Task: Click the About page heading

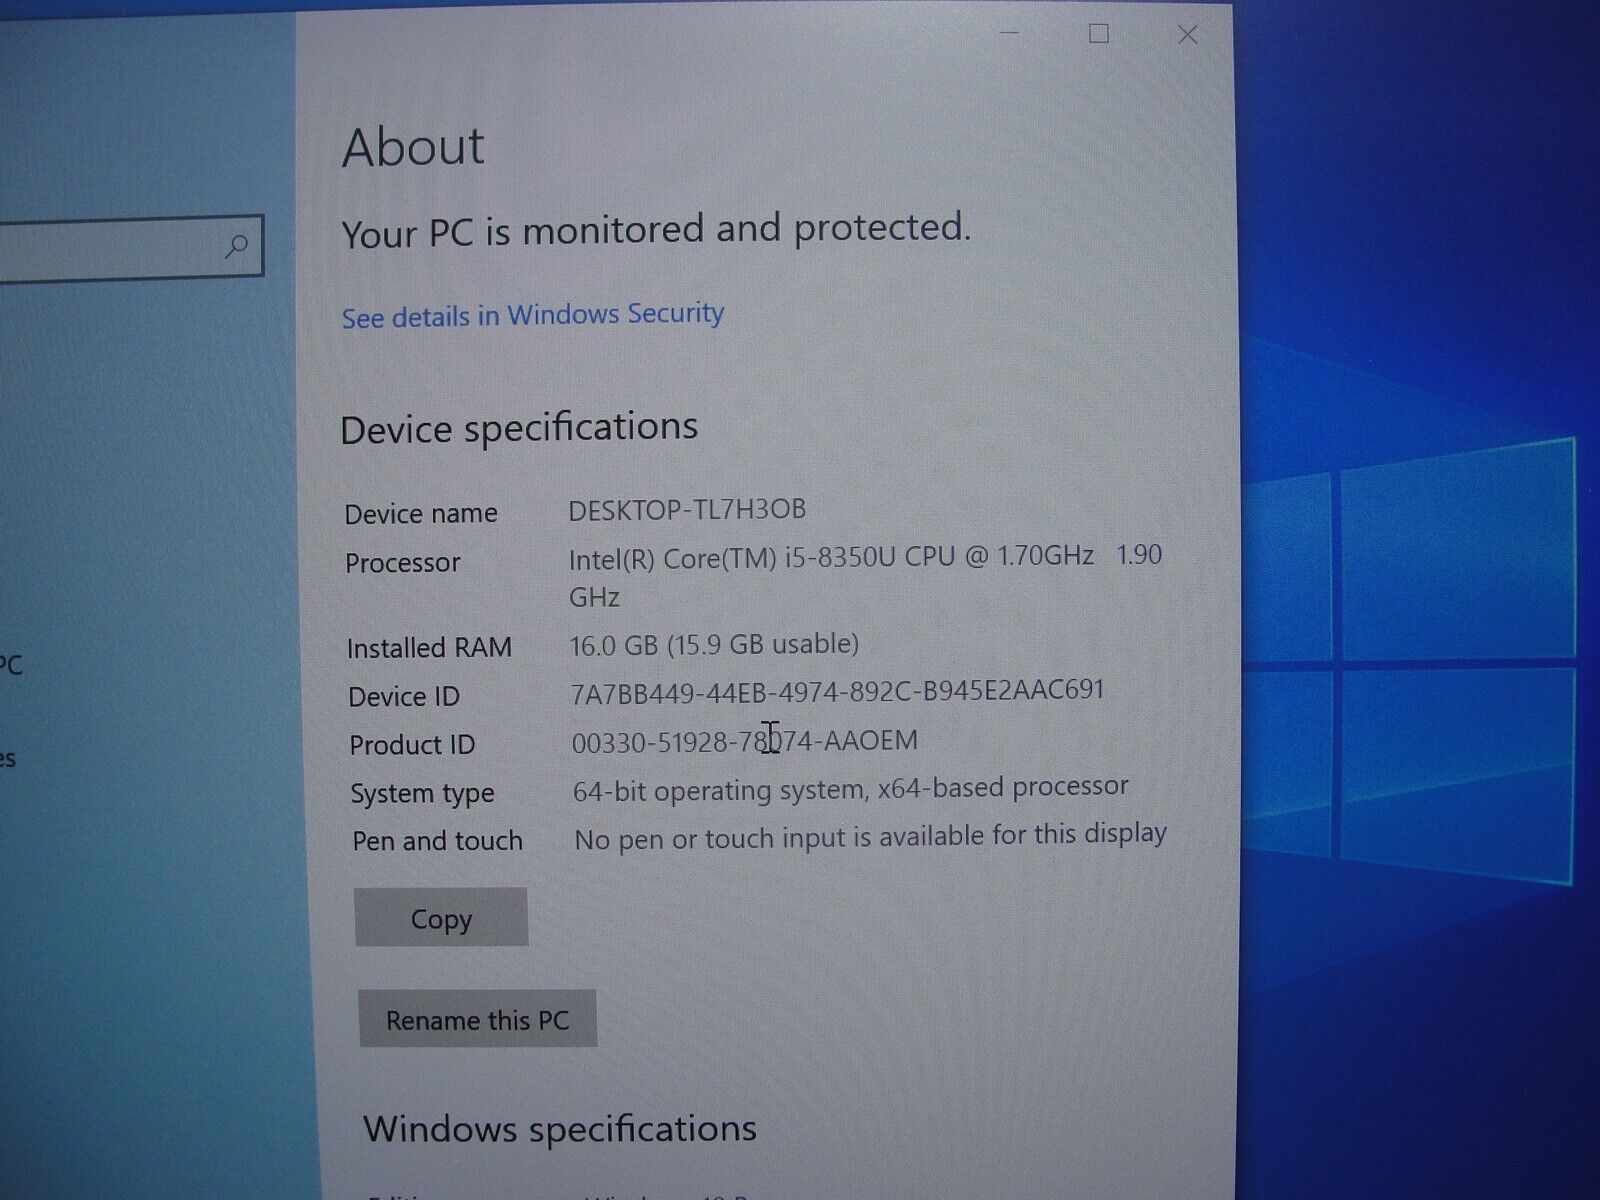Action: (x=413, y=147)
